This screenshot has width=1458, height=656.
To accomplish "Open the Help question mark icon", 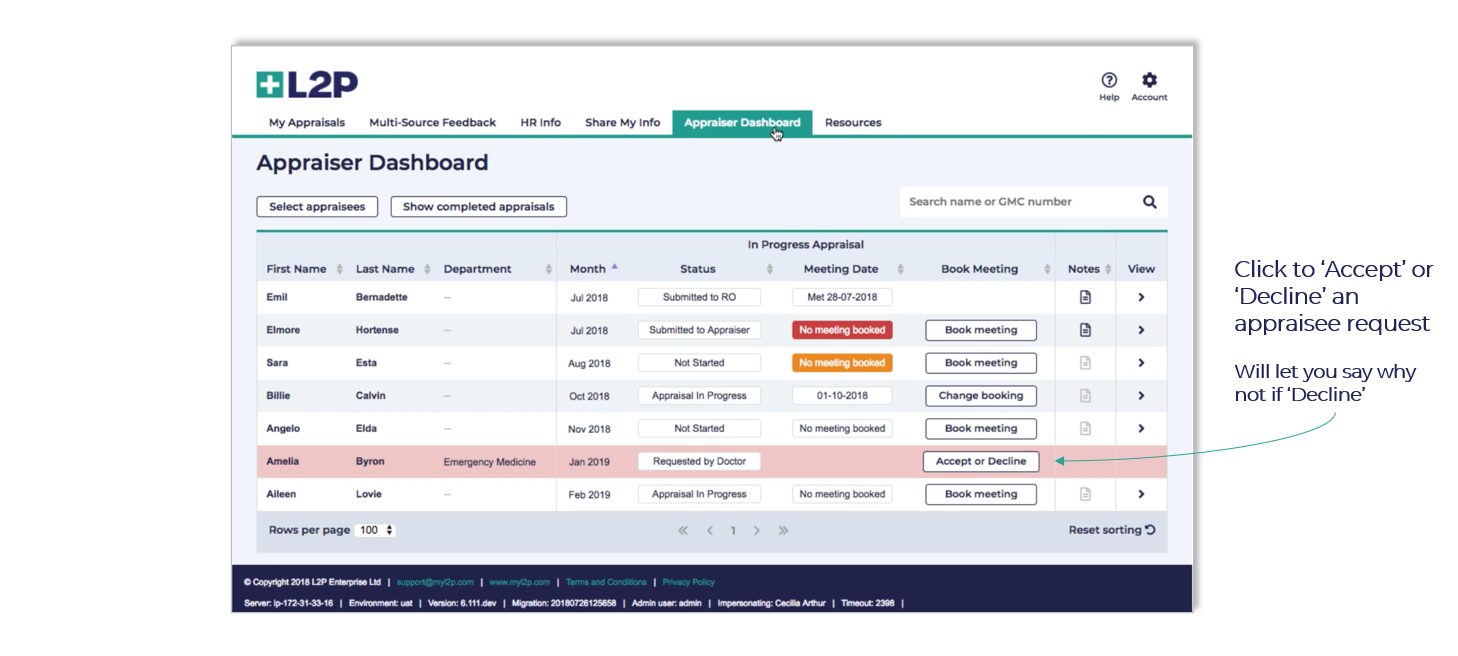I will pyautogui.click(x=1109, y=81).
